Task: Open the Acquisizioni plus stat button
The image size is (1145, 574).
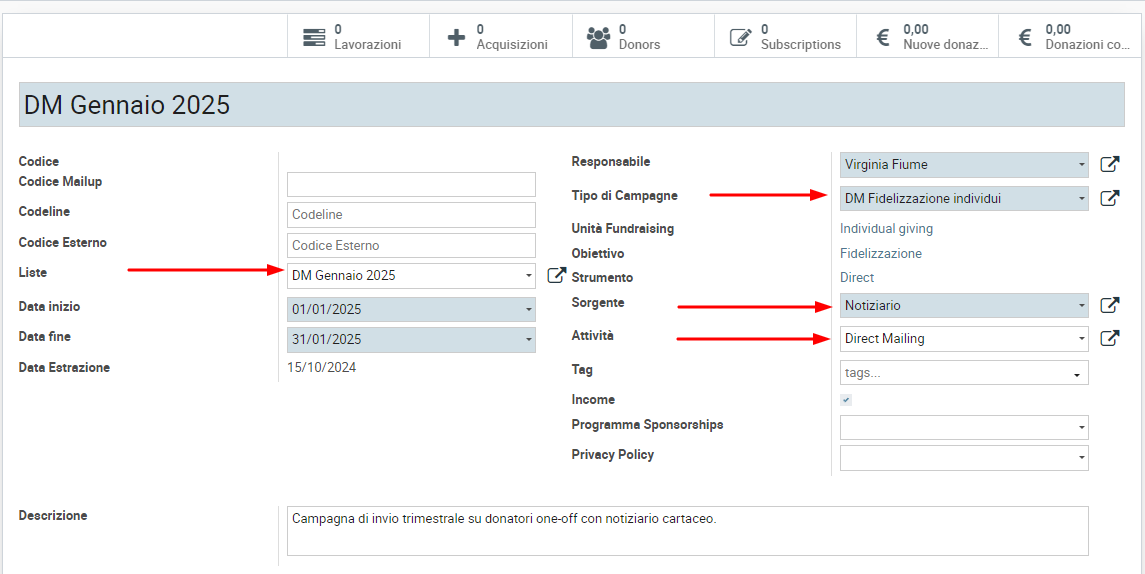Action: click(x=500, y=37)
